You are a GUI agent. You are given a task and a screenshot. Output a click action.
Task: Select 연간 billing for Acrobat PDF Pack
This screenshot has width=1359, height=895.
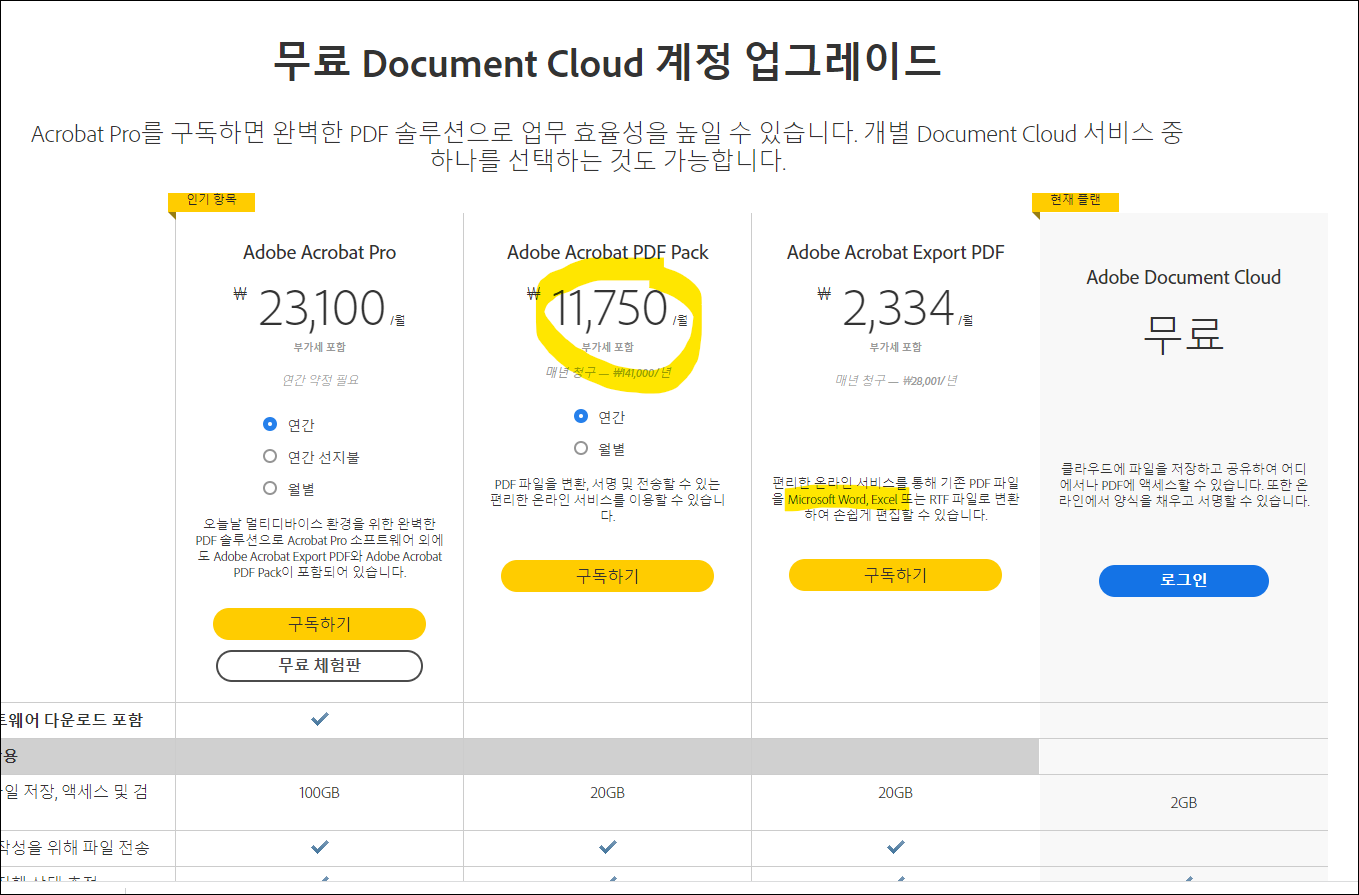581,416
